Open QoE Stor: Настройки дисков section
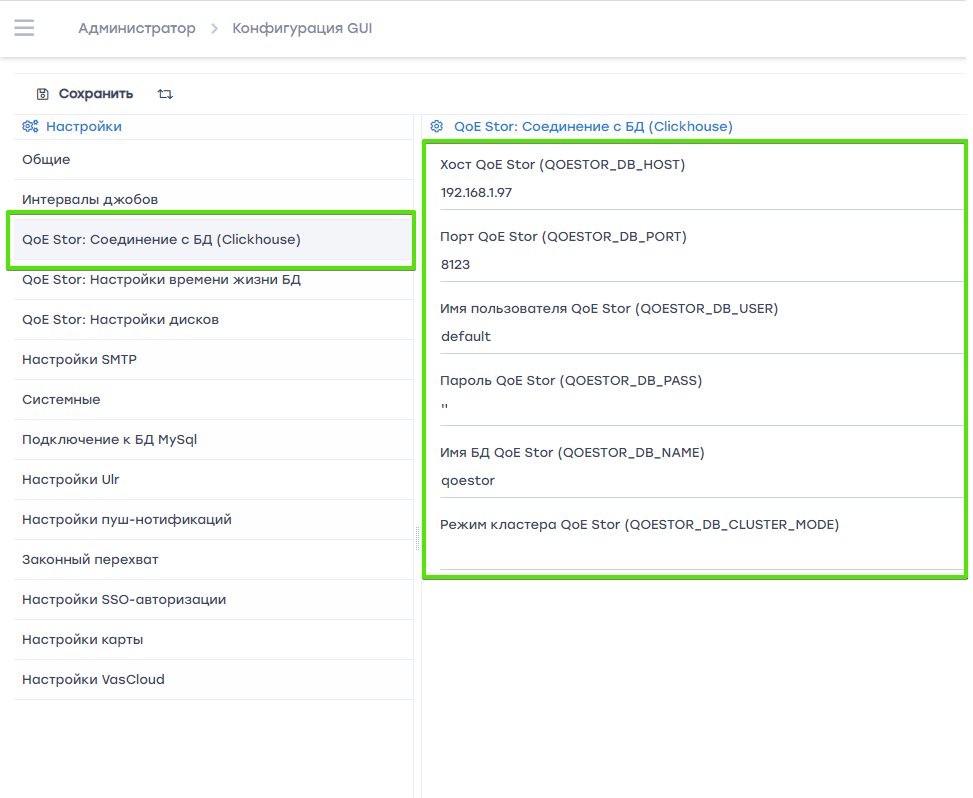The height and width of the screenshot is (798, 973). (120, 319)
